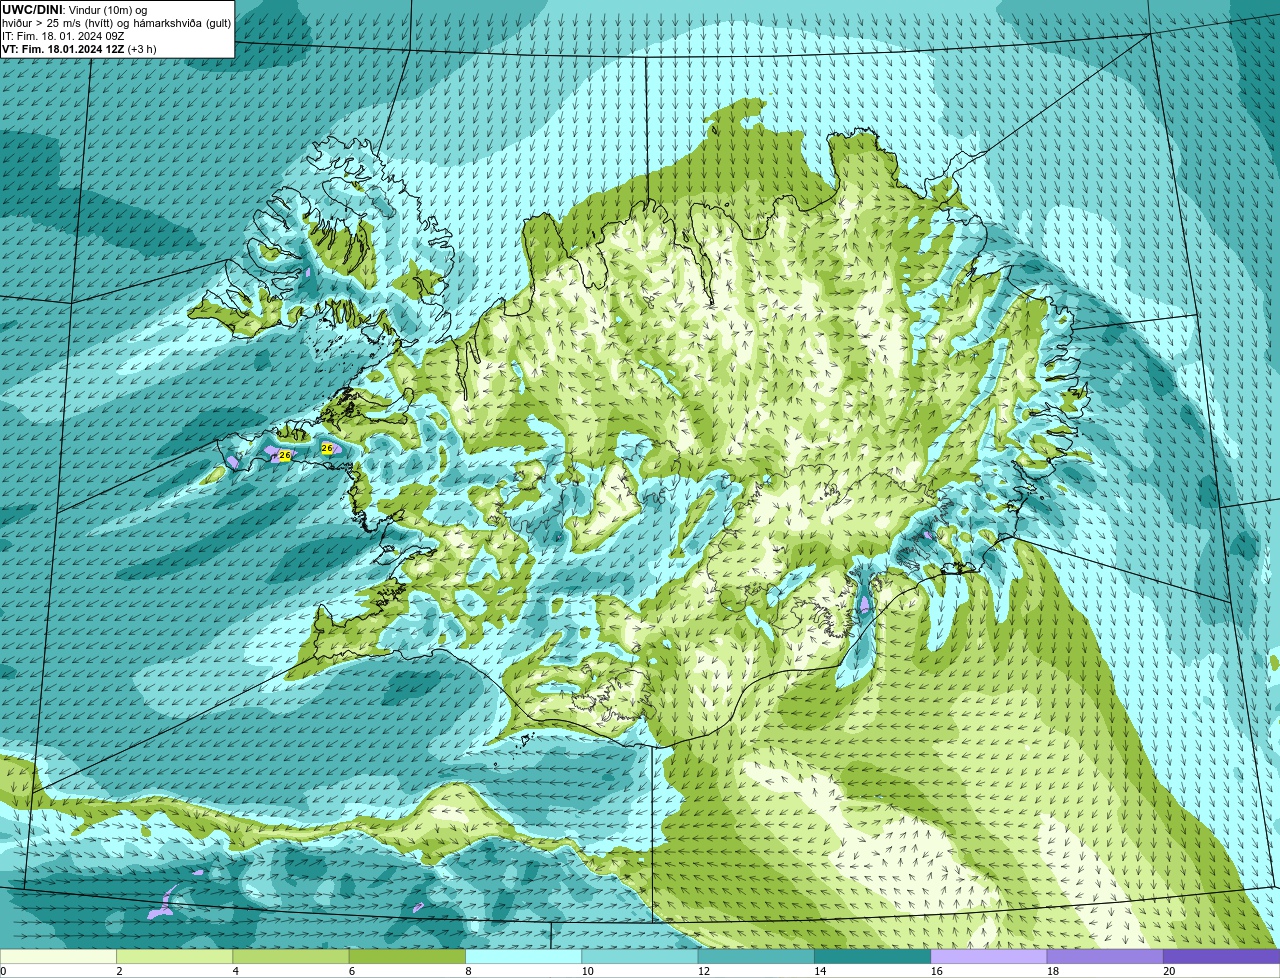
Task: Pick the pale cyan 8–10 m/s legend swatch
Action: coord(524,957)
